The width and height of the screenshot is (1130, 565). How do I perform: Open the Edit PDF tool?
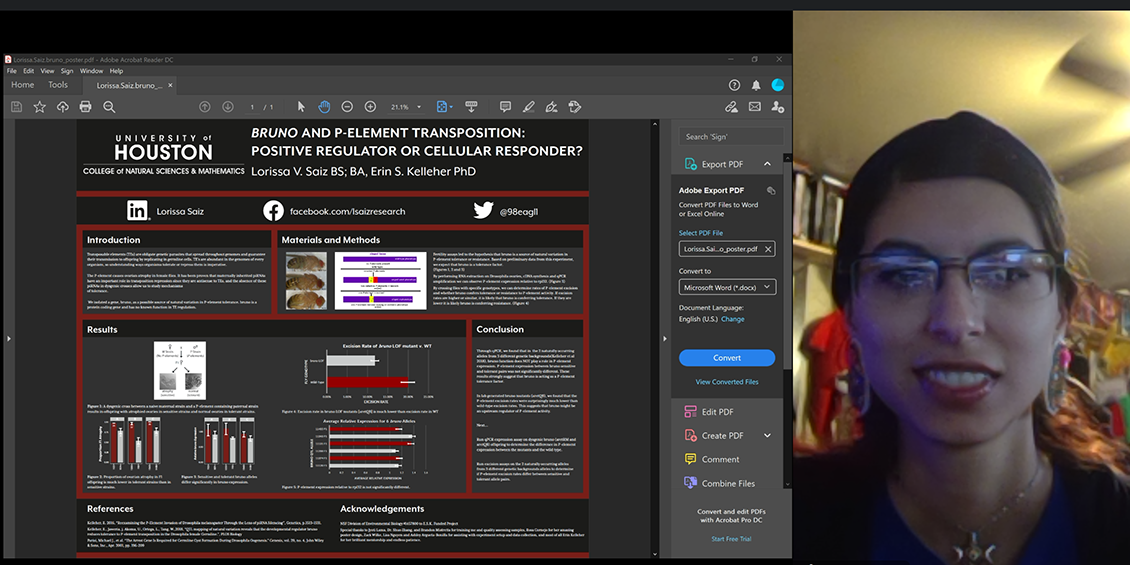pos(717,412)
